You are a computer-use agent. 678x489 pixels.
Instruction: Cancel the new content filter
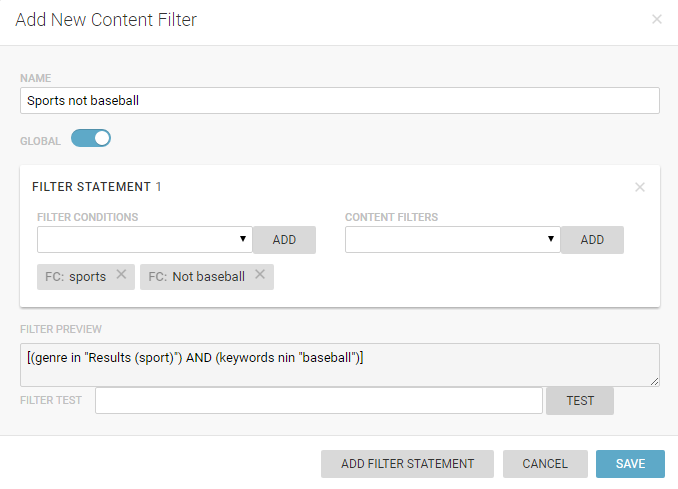coord(545,464)
